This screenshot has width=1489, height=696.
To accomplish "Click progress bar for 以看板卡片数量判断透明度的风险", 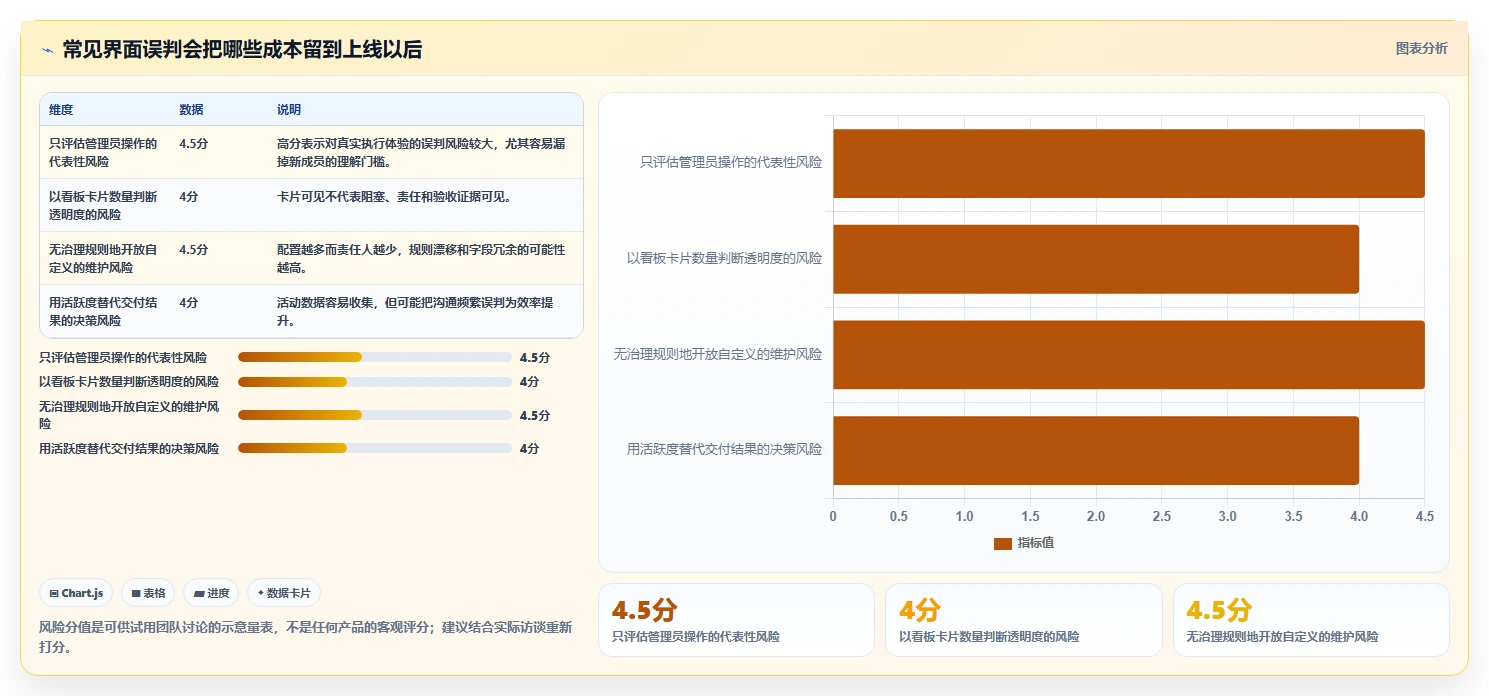I will pos(375,382).
